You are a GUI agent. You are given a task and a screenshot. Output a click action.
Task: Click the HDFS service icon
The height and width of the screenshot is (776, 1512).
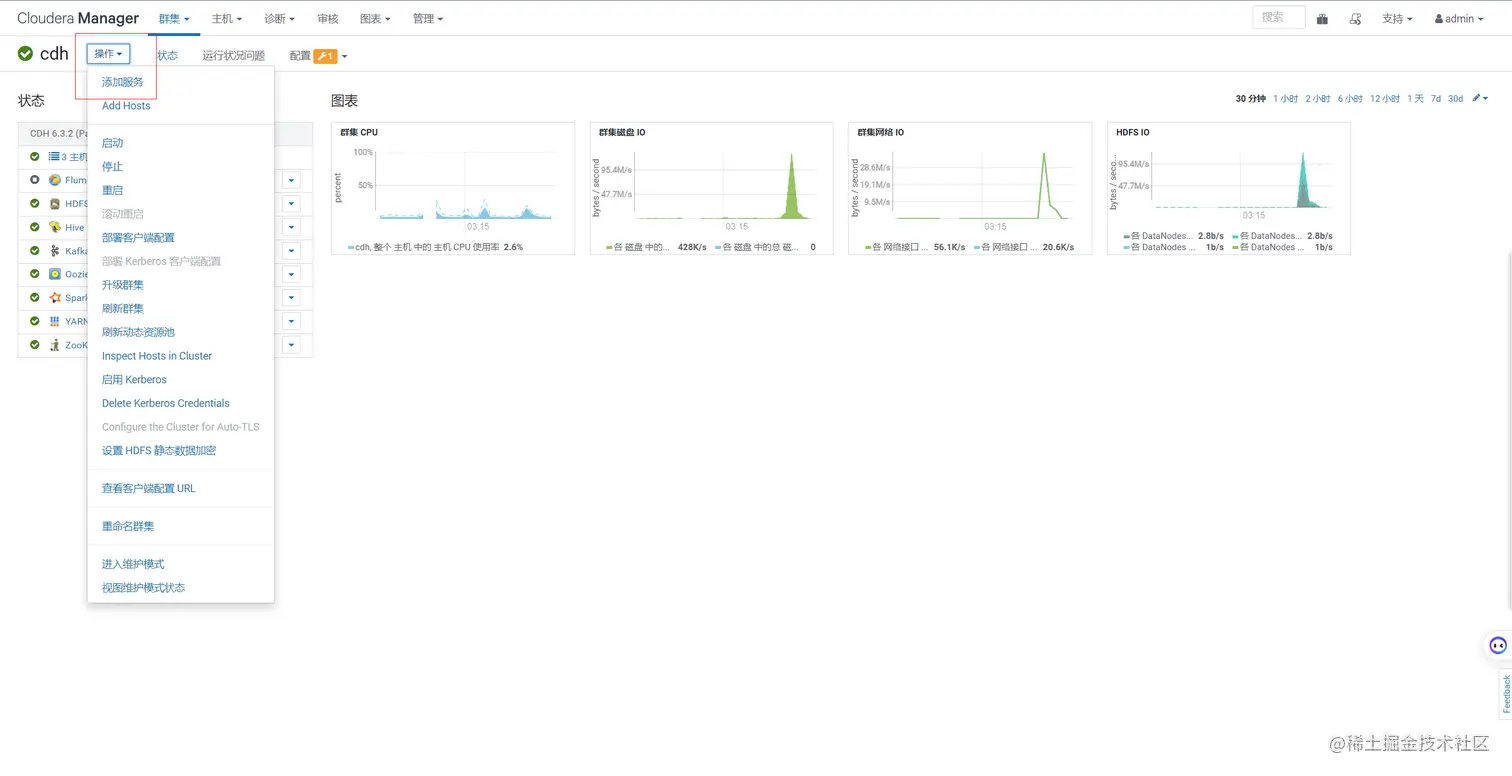click(55, 204)
